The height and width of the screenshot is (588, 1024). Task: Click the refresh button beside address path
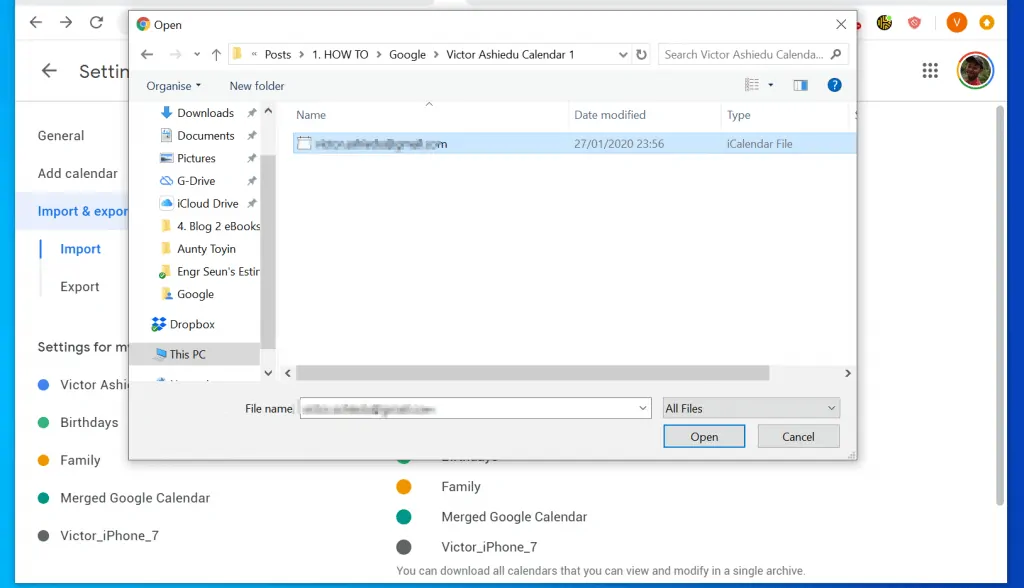pyautogui.click(x=641, y=55)
